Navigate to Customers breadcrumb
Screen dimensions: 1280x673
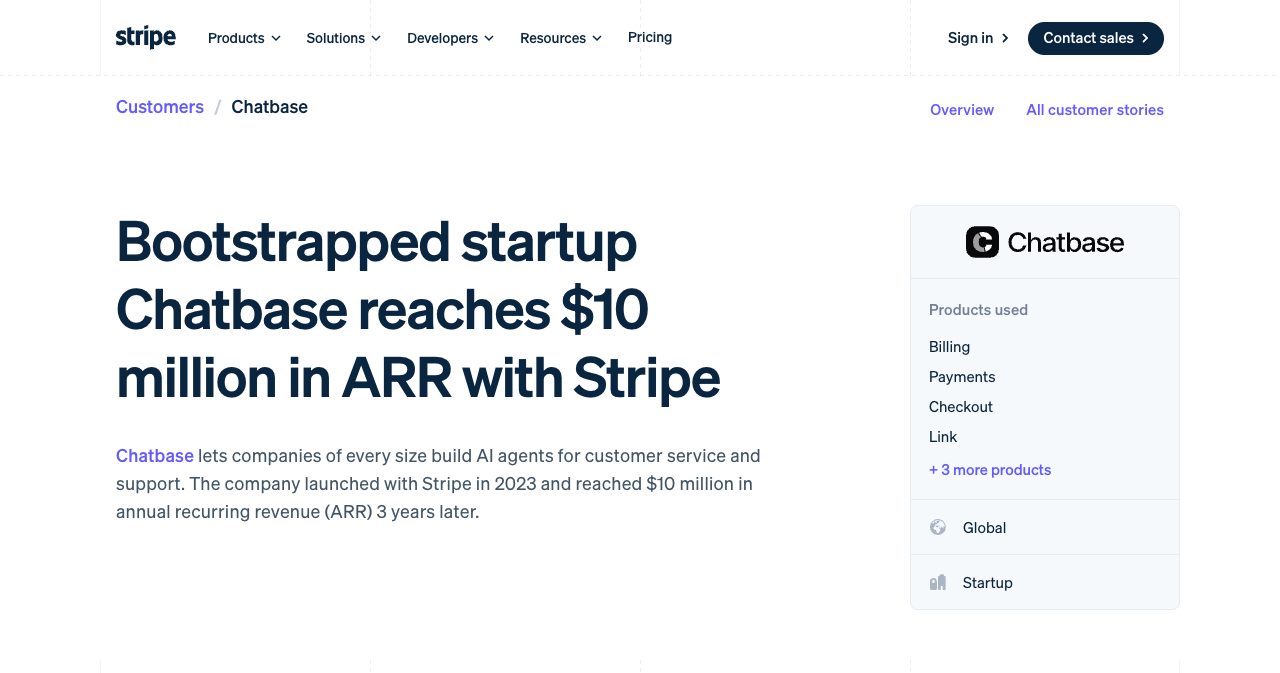(160, 107)
